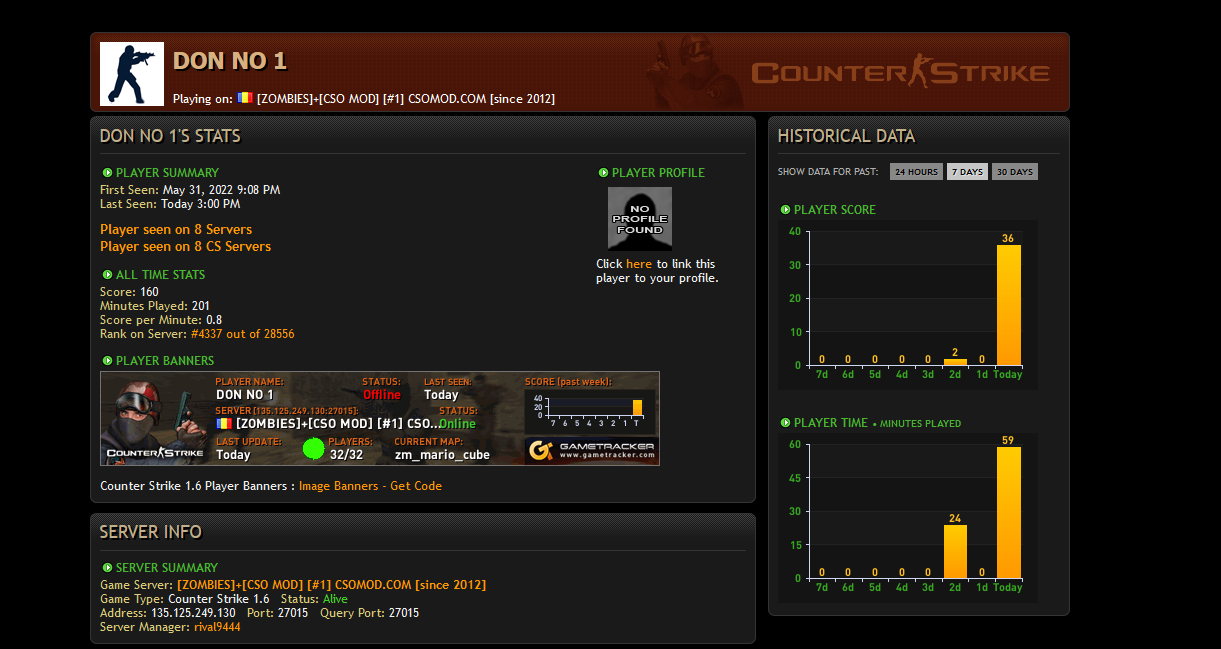
Task: Click the Today bar in Player Score chart
Action: coord(1008,305)
